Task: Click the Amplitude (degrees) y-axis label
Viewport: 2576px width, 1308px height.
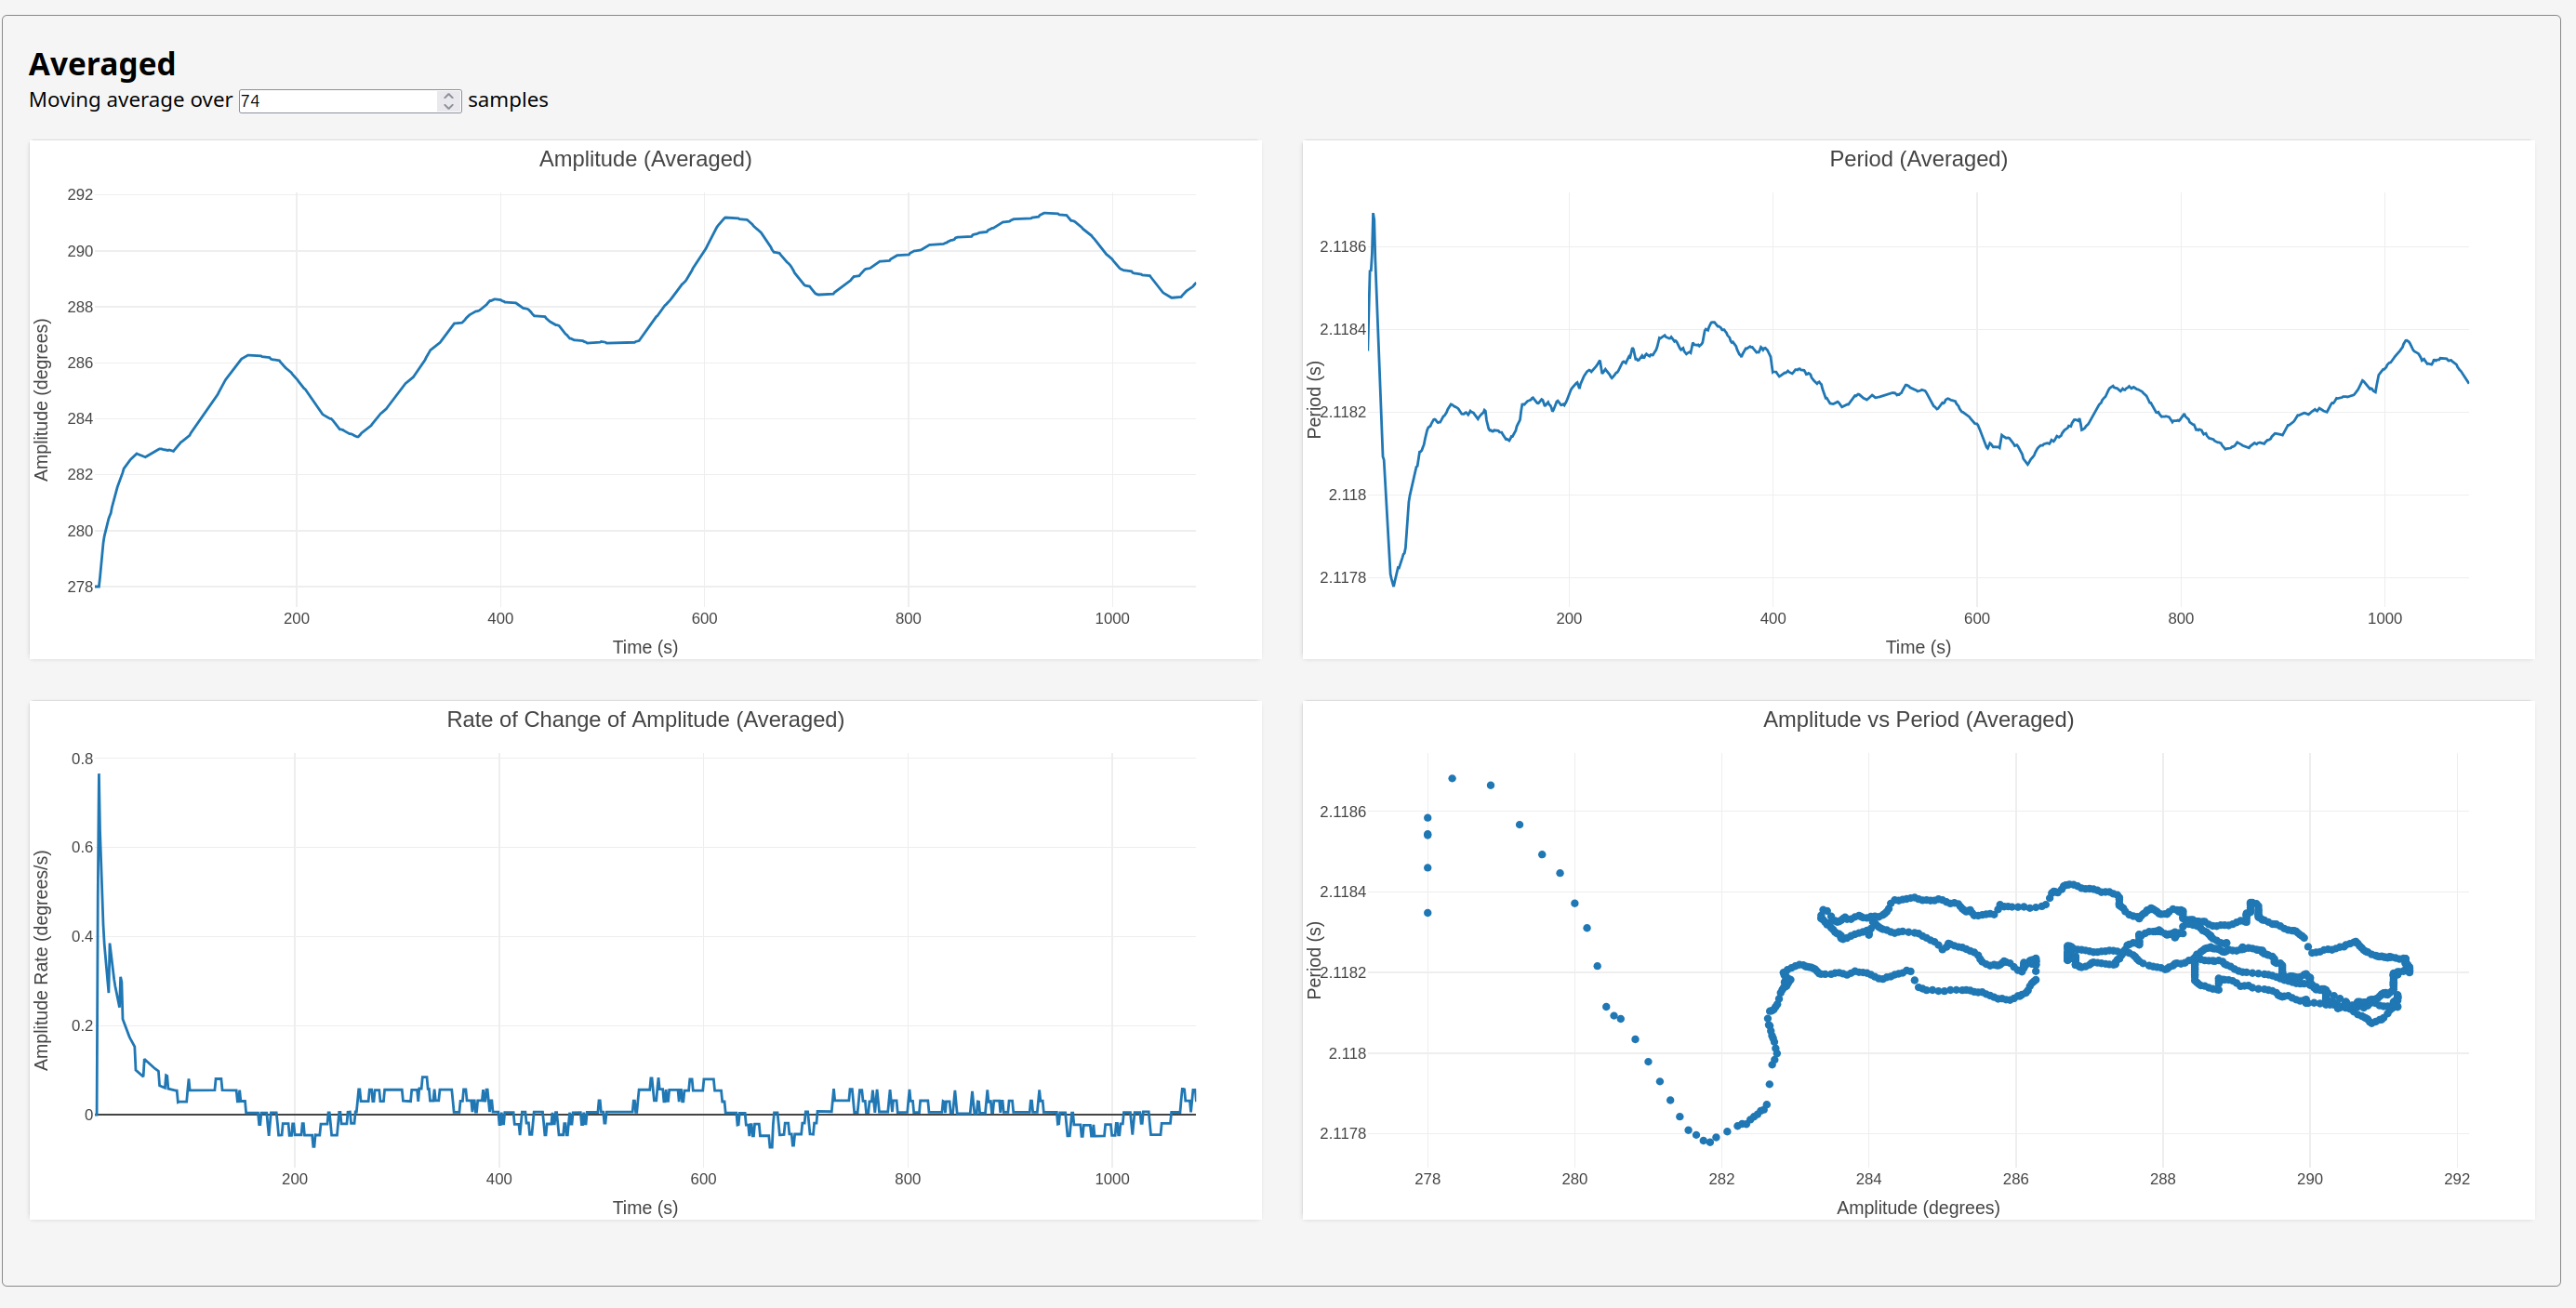Action: pyautogui.click(x=41, y=400)
